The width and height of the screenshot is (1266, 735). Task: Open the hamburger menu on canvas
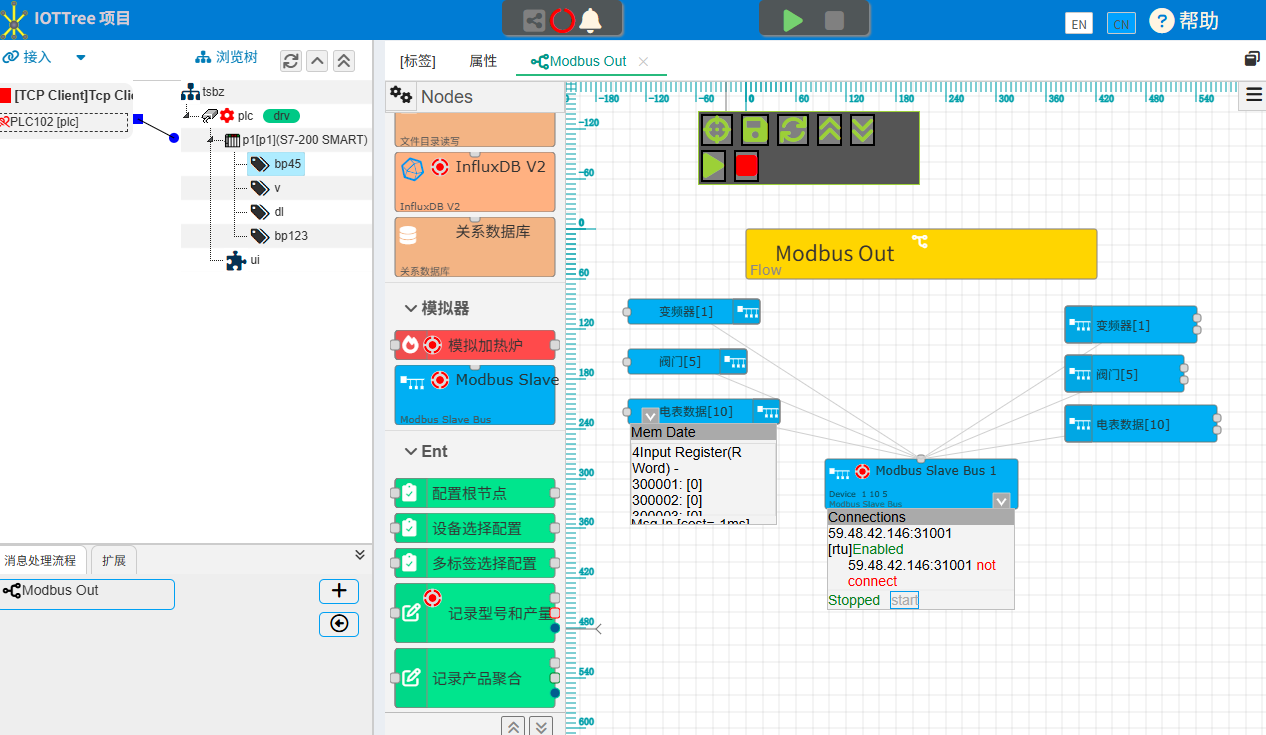[1253, 95]
